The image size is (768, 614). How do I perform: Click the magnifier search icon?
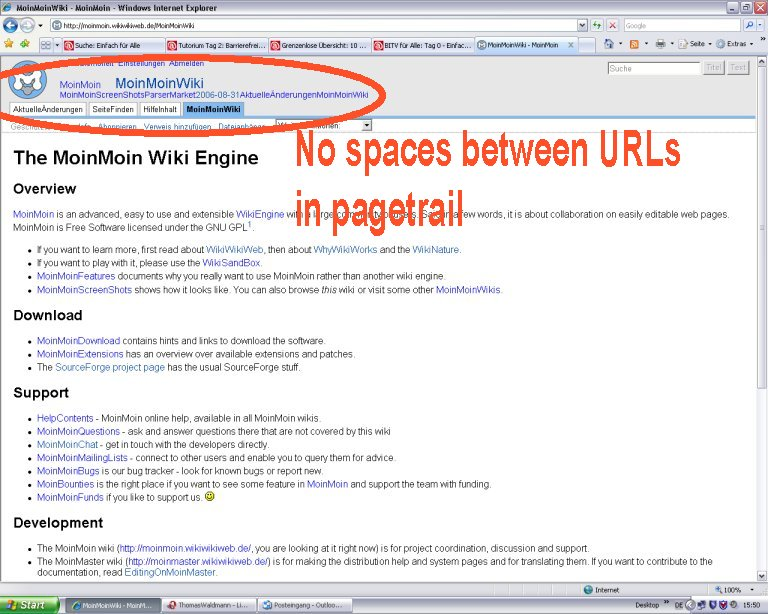pos(749,25)
